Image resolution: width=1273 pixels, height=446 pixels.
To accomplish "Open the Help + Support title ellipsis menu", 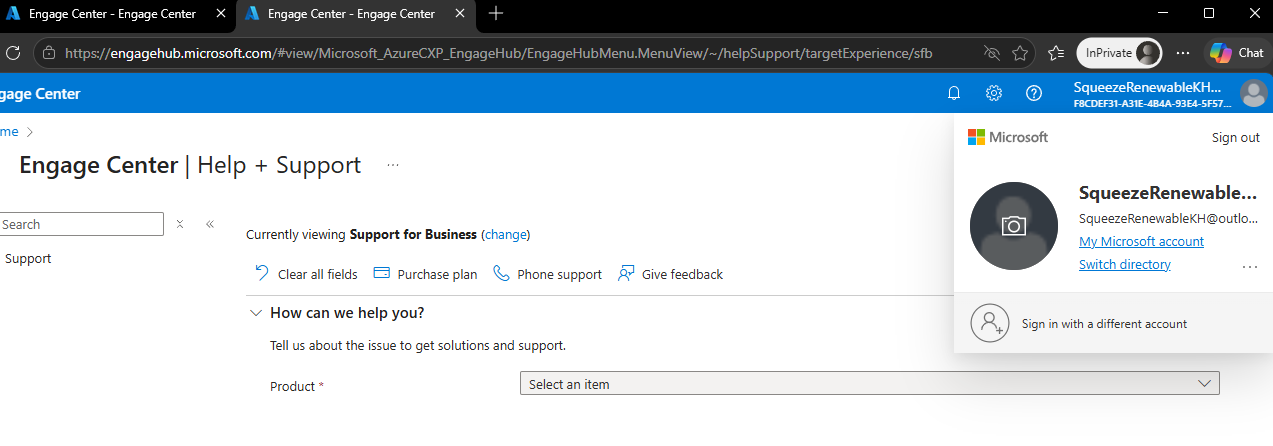I will 393,165.
